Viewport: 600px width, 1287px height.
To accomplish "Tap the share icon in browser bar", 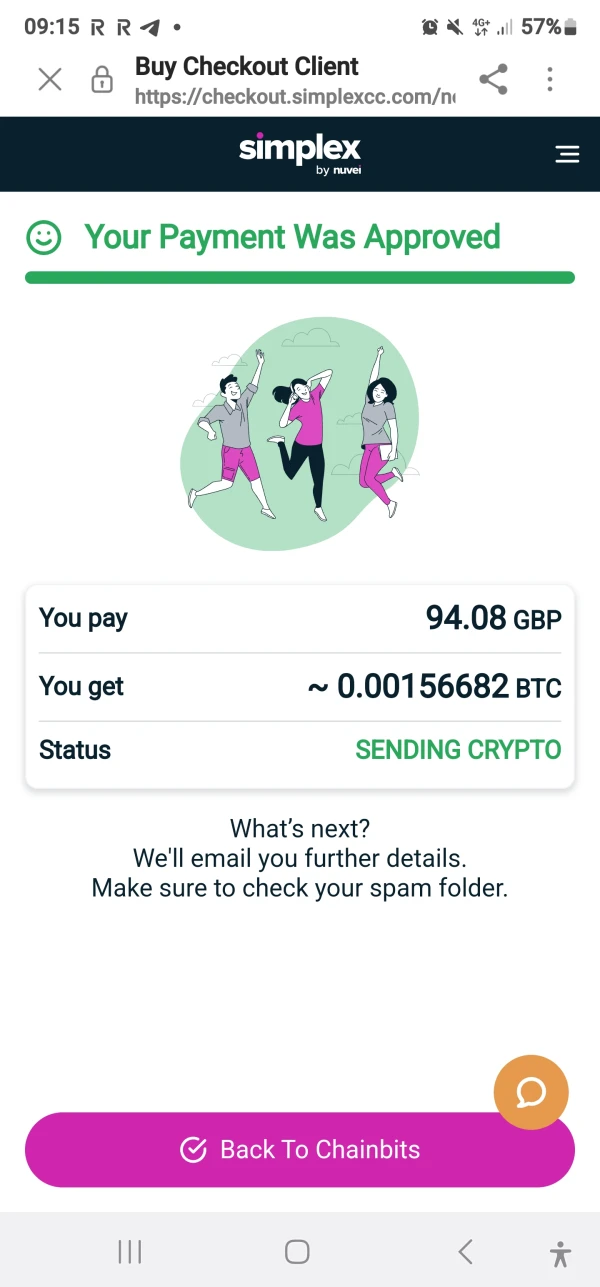I will point(493,80).
